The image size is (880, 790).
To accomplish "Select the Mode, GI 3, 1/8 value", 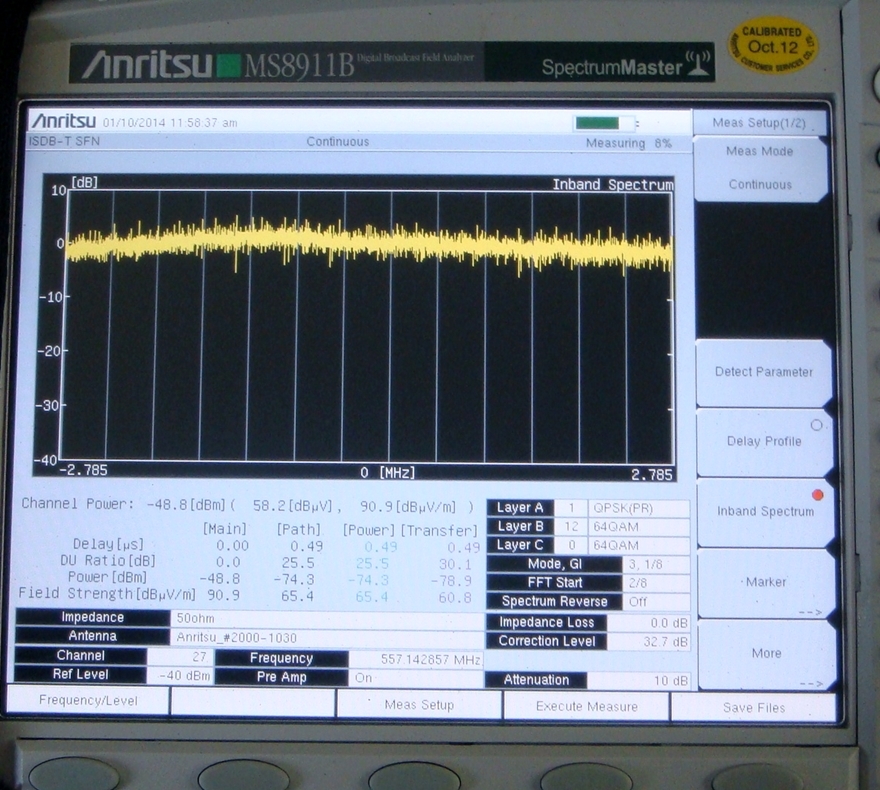I will pos(657,564).
